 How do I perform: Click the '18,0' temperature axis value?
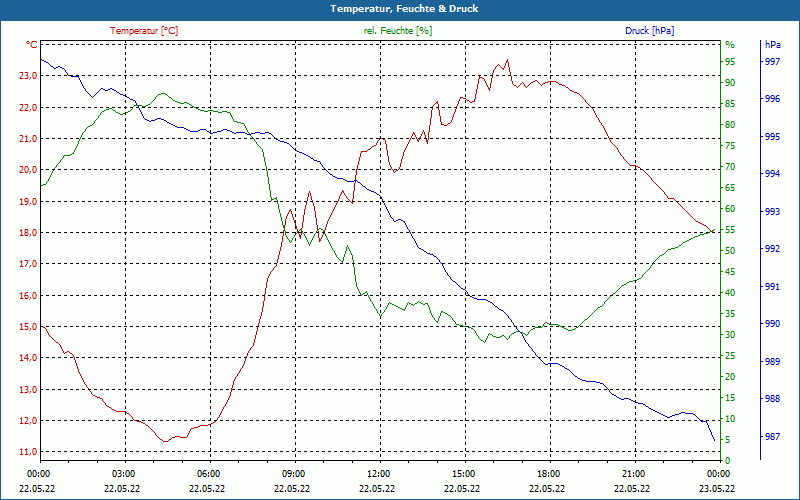point(28,233)
